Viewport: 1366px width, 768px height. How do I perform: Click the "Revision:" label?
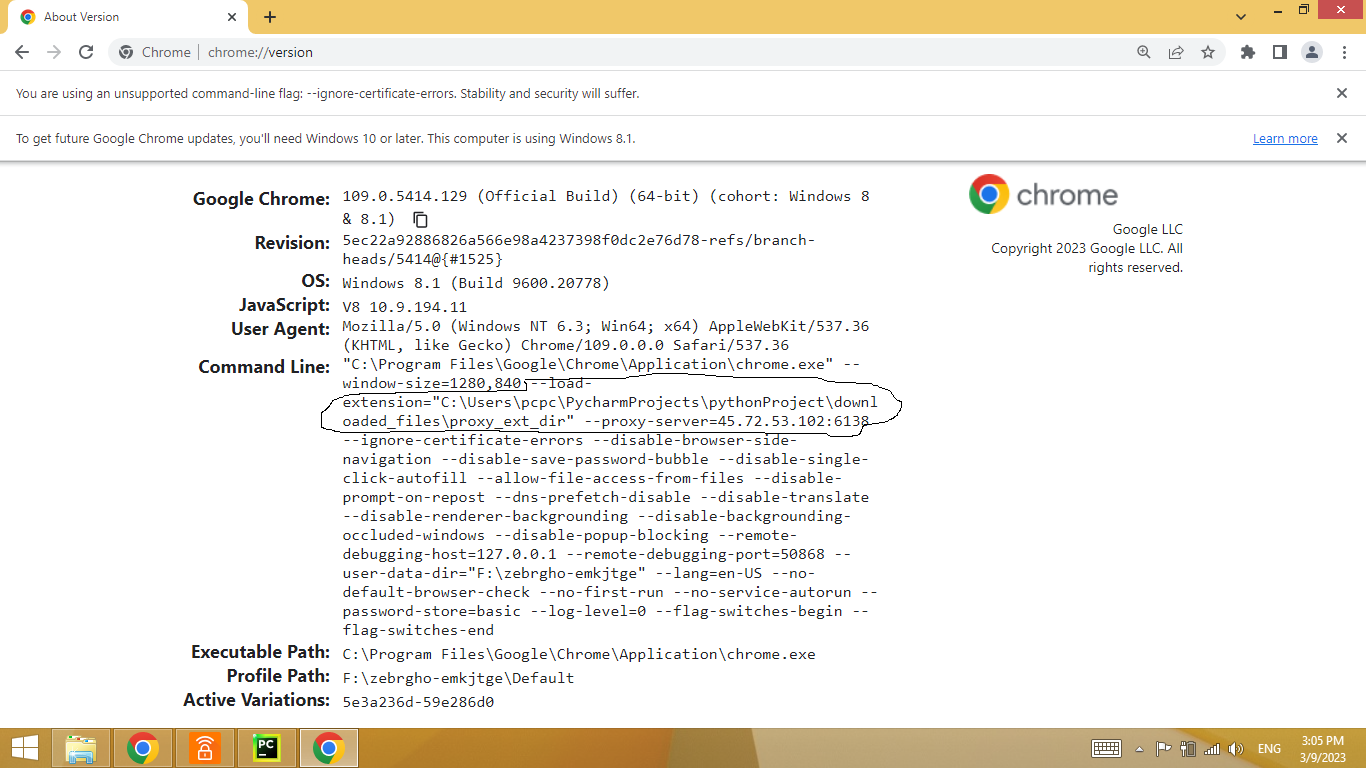[x=292, y=243]
